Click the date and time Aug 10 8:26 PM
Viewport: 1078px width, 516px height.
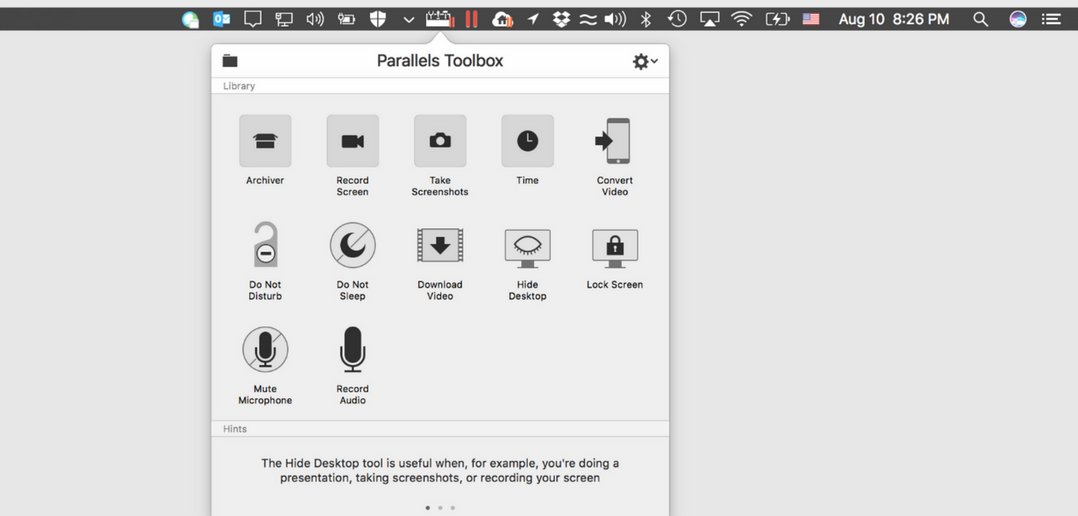click(x=894, y=19)
